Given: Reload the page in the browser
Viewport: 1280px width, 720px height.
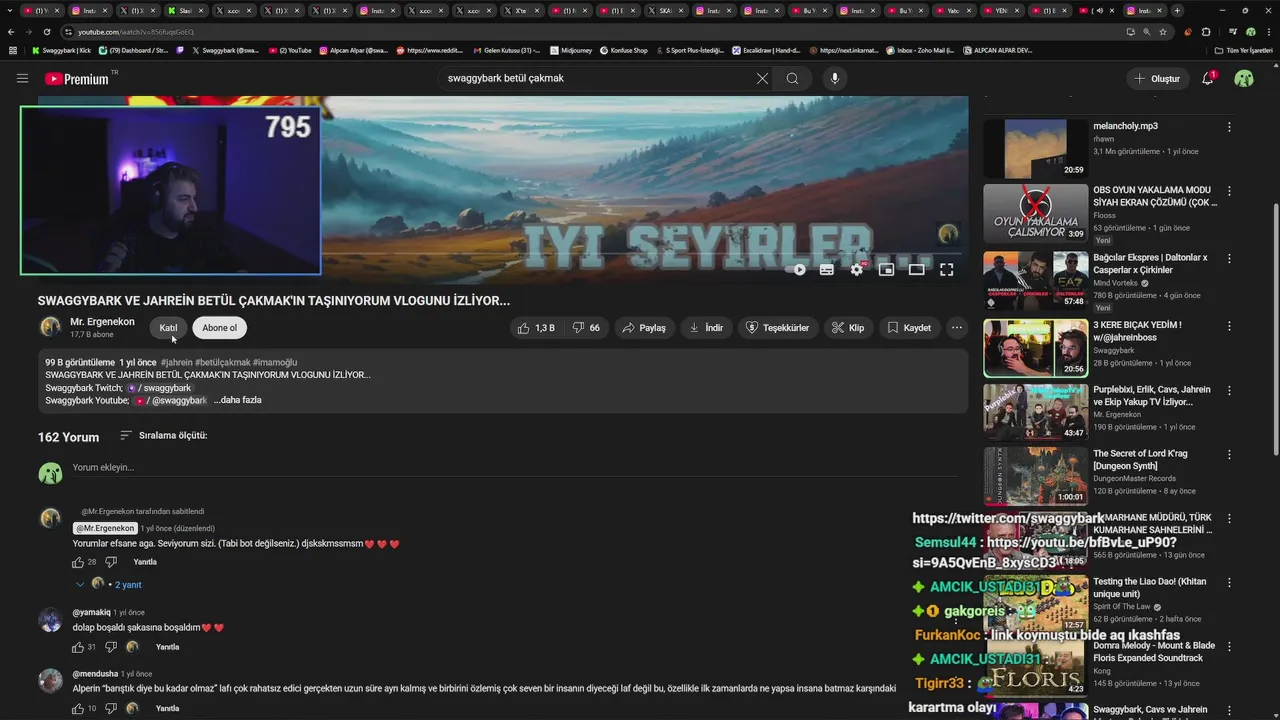Looking at the screenshot, I should tap(46, 32).
